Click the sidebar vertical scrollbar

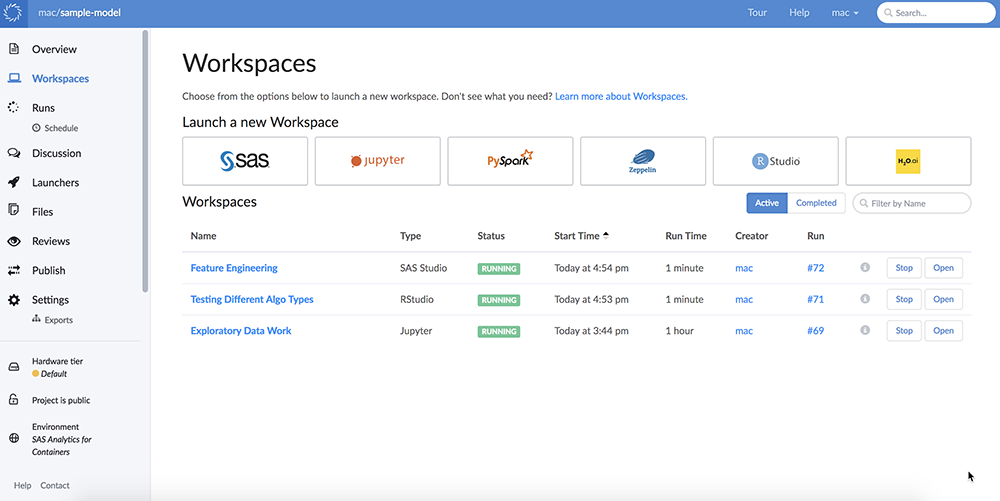point(145,161)
